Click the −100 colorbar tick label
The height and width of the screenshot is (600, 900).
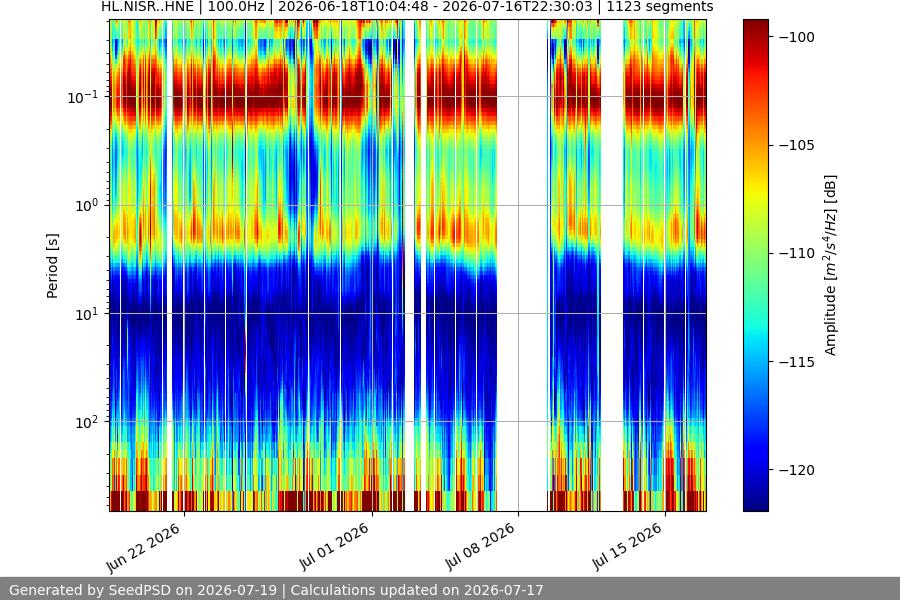797,37
